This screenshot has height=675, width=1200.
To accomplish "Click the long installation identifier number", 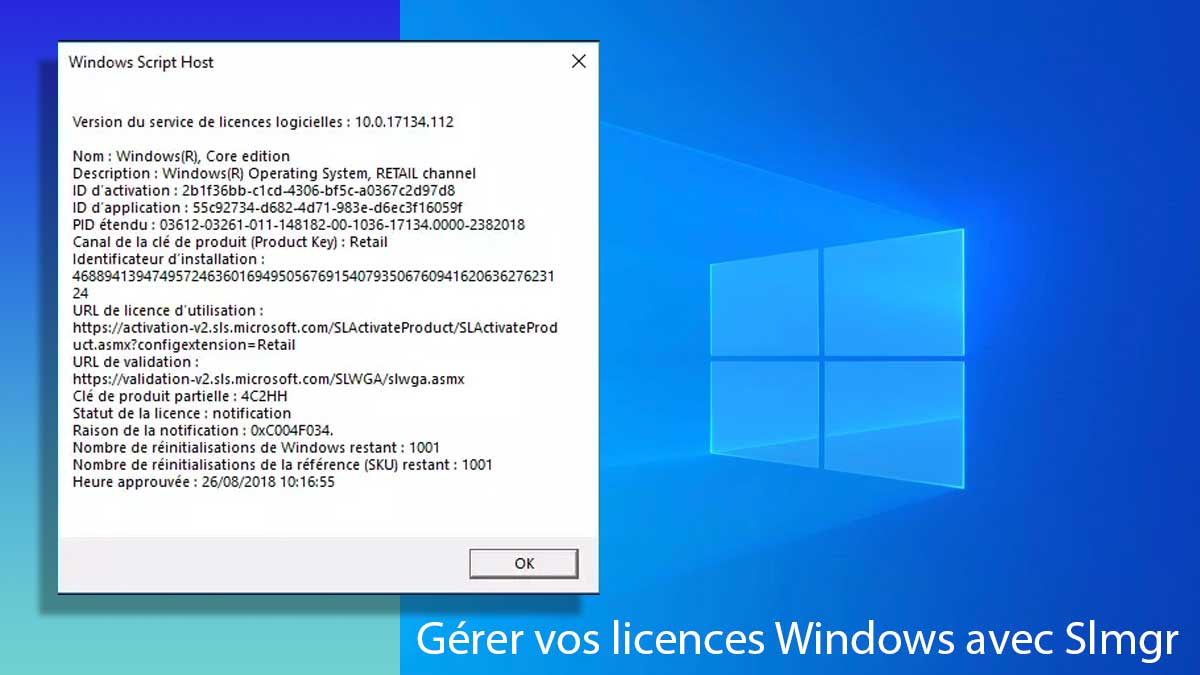I will [313, 276].
